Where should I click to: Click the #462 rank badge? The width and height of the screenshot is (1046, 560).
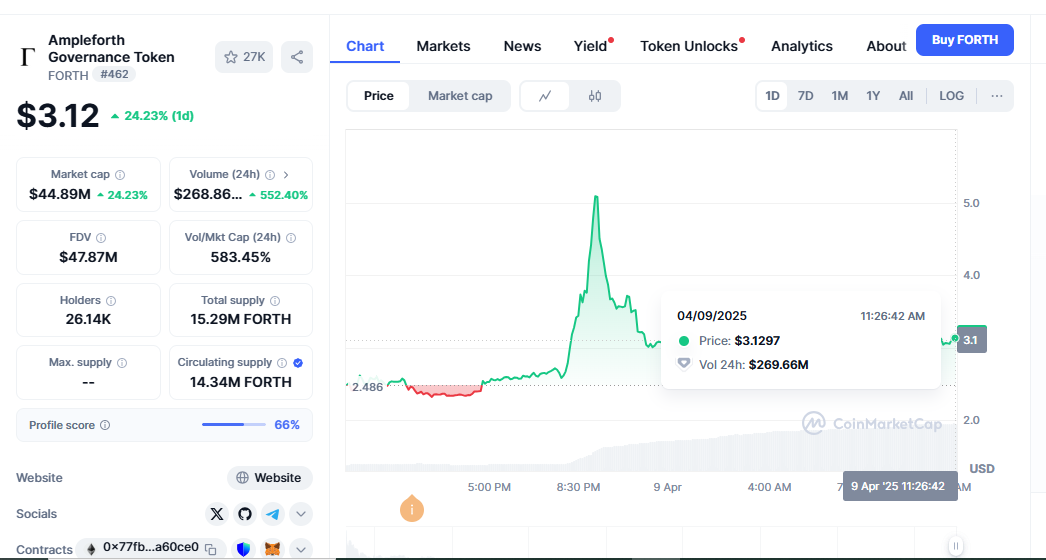tap(114, 75)
